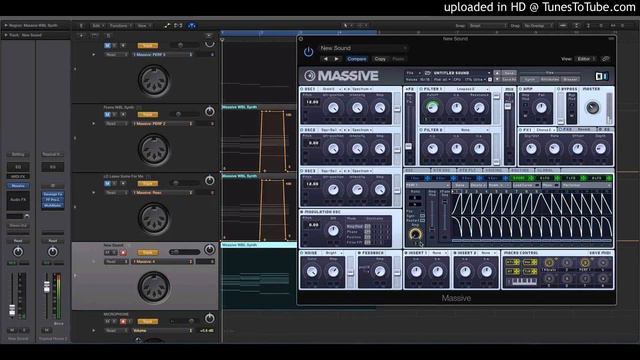Open Filter 2 type dropdown showing None
The height and width of the screenshot is (360, 640).
(x=467, y=130)
